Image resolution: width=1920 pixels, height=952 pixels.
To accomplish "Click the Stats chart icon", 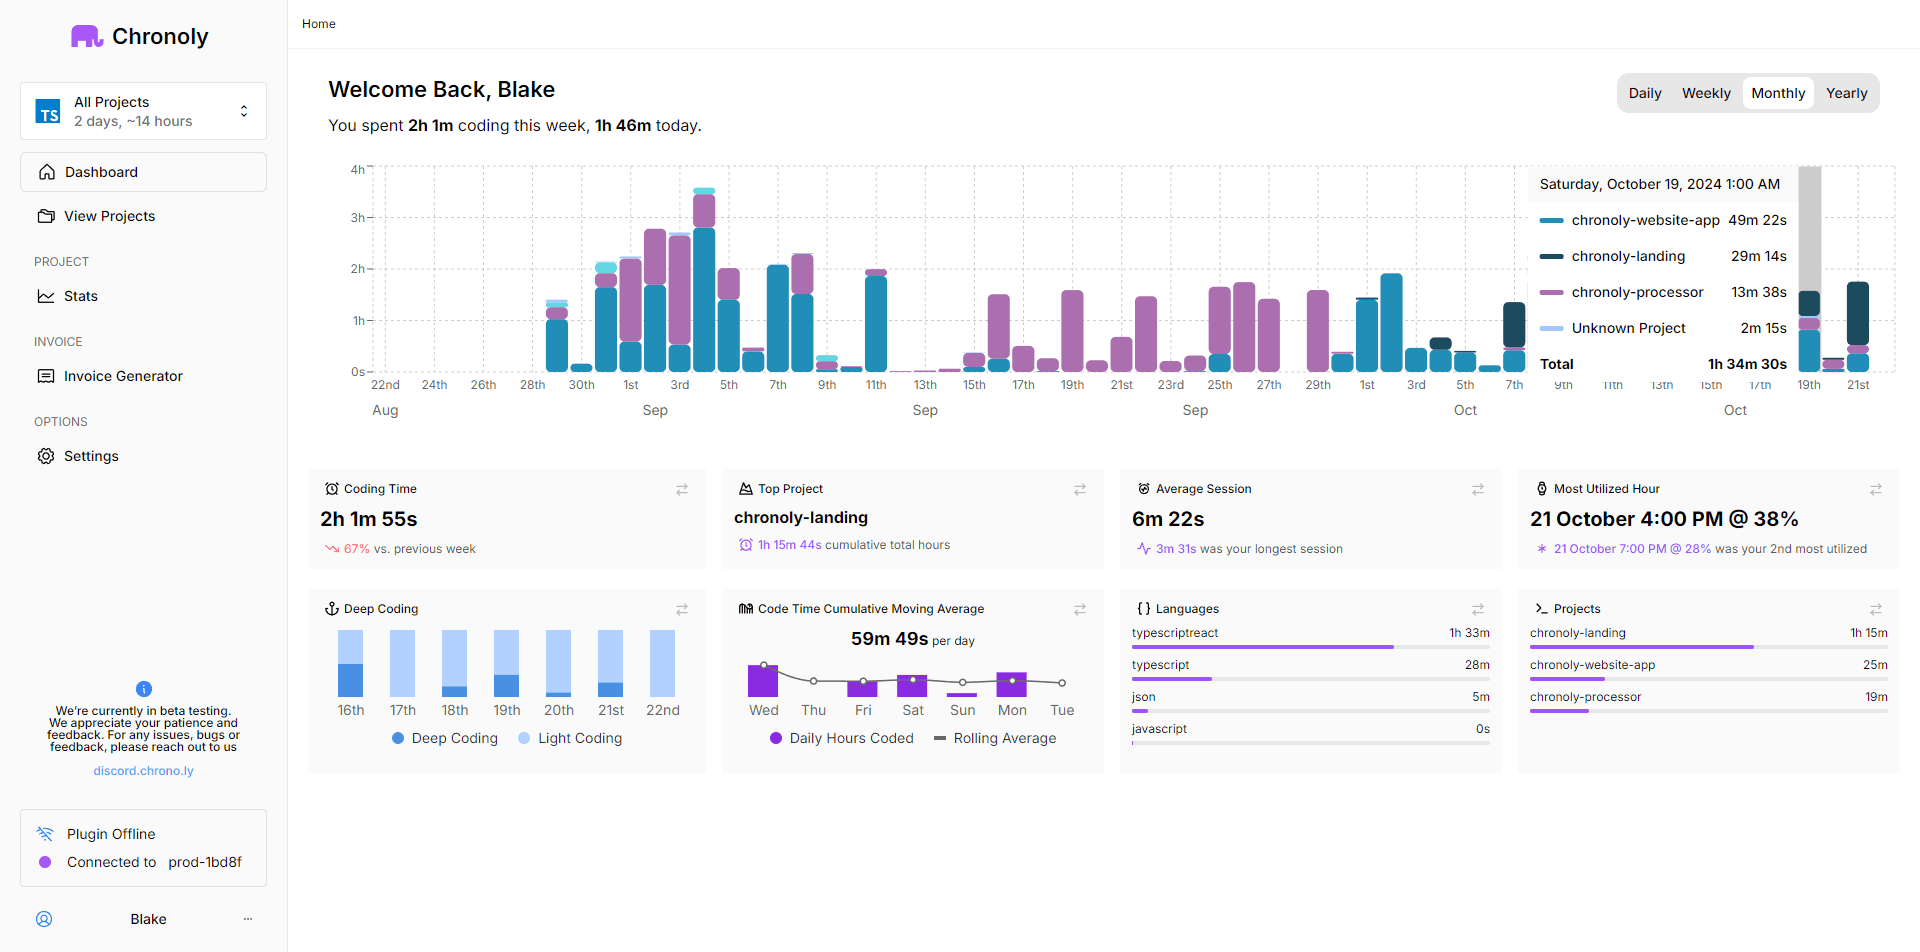I will [46, 296].
